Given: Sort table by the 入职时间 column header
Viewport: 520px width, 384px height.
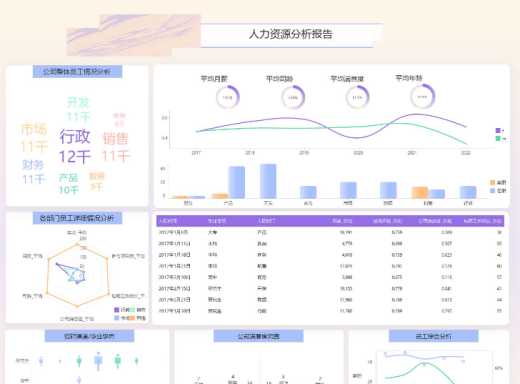Looking at the screenshot, I should 168,221.
